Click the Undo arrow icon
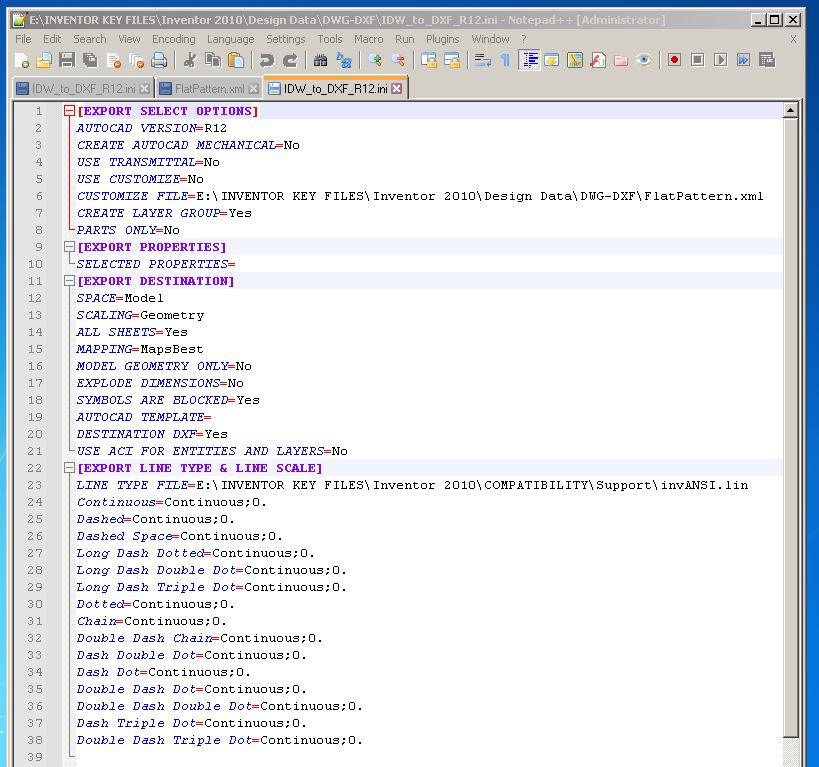Image resolution: width=819 pixels, height=767 pixels. click(267, 61)
